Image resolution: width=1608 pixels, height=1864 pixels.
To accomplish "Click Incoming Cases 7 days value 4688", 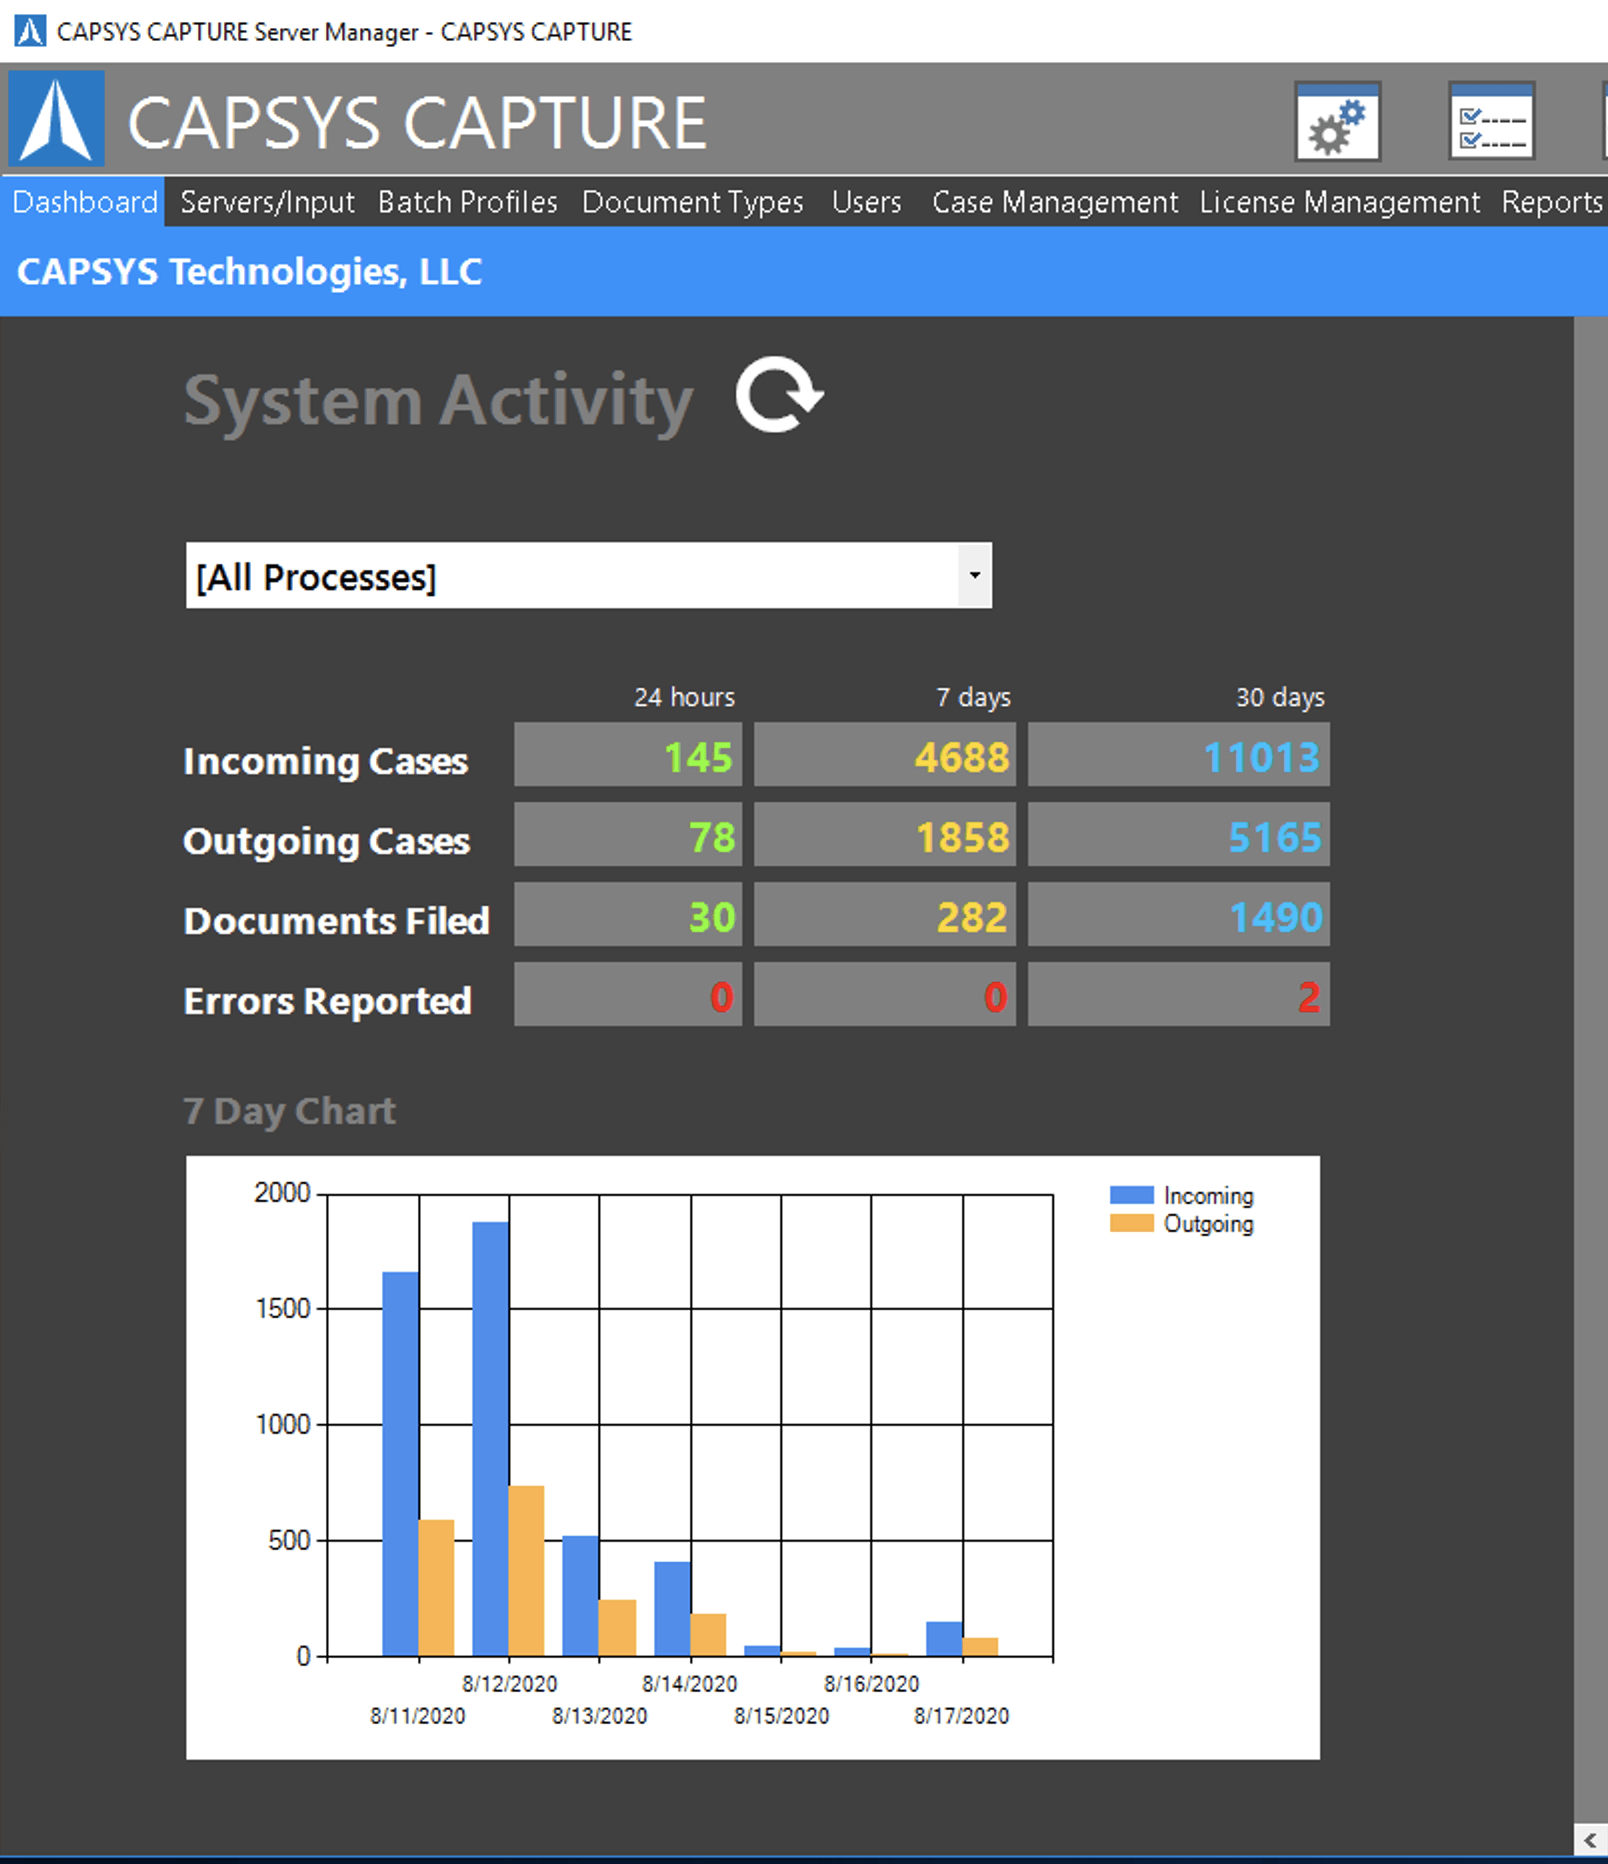I will (x=884, y=755).
